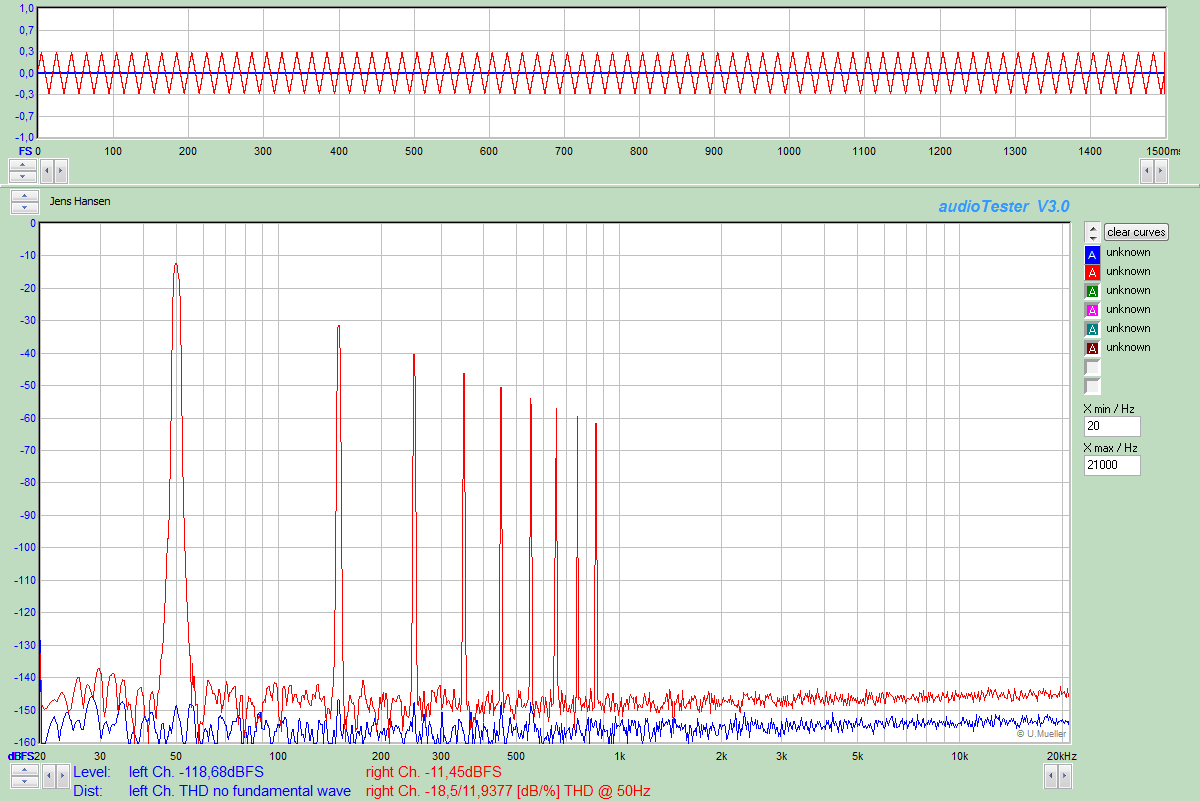This screenshot has width=1200, height=801.
Task: Click down arrow beside the Jens Hansen label
Action: (24, 207)
